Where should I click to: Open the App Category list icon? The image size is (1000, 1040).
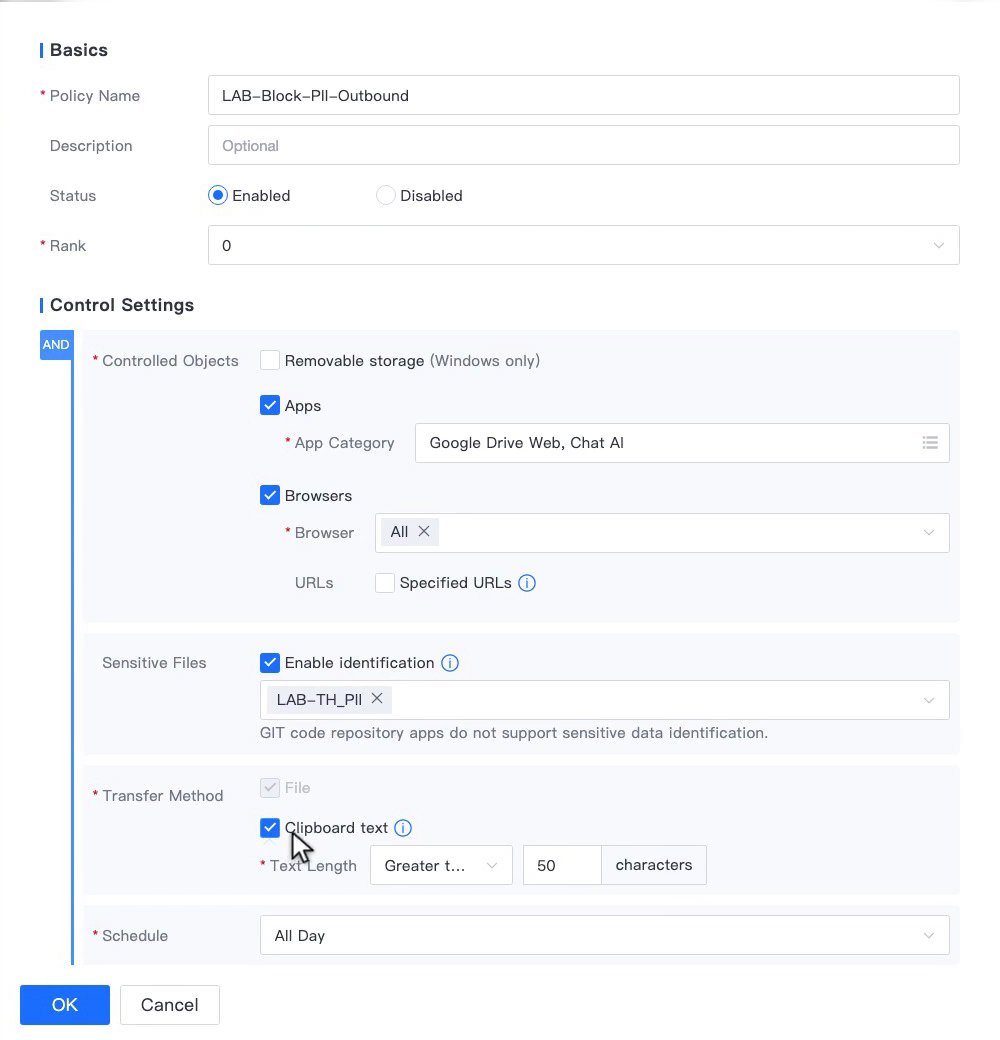(930, 443)
